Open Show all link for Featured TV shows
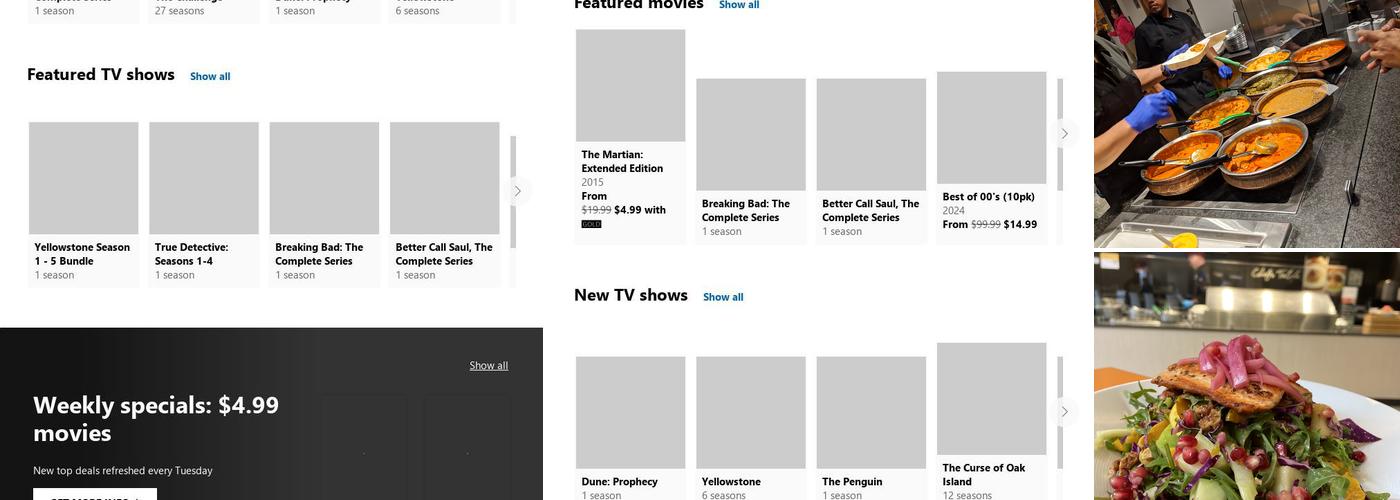The image size is (1400, 500). 210,77
